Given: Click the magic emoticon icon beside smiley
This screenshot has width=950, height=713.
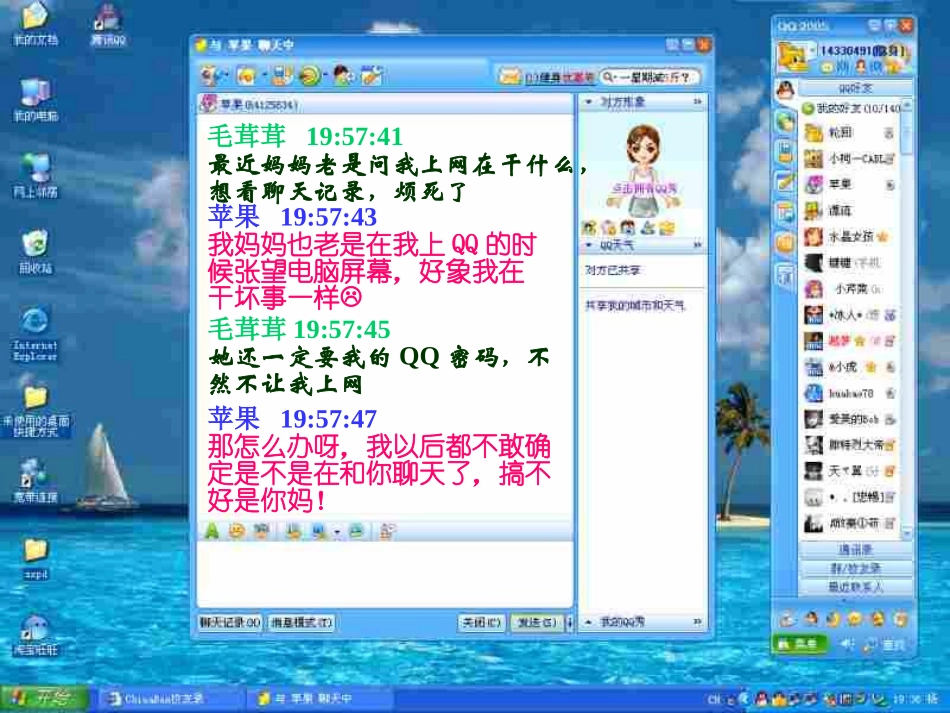Looking at the screenshot, I should click(261, 531).
